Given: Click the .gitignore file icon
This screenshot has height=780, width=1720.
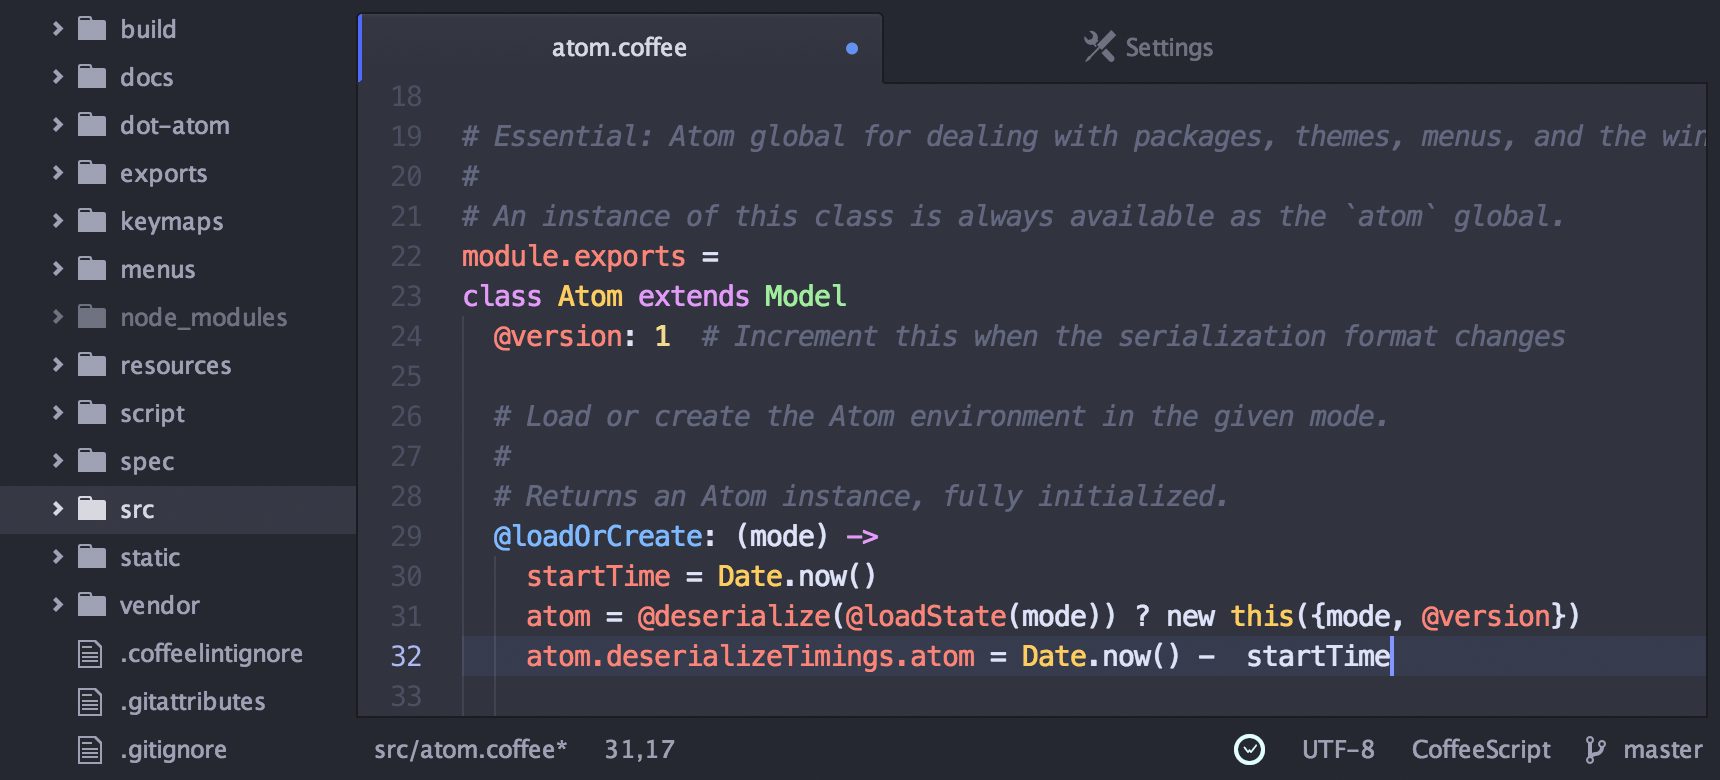Looking at the screenshot, I should (90, 750).
